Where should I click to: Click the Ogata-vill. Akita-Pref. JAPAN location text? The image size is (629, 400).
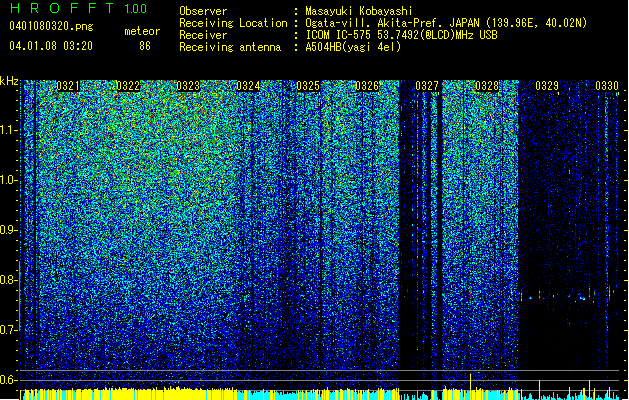pyautogui.click(x=446, y=23)
